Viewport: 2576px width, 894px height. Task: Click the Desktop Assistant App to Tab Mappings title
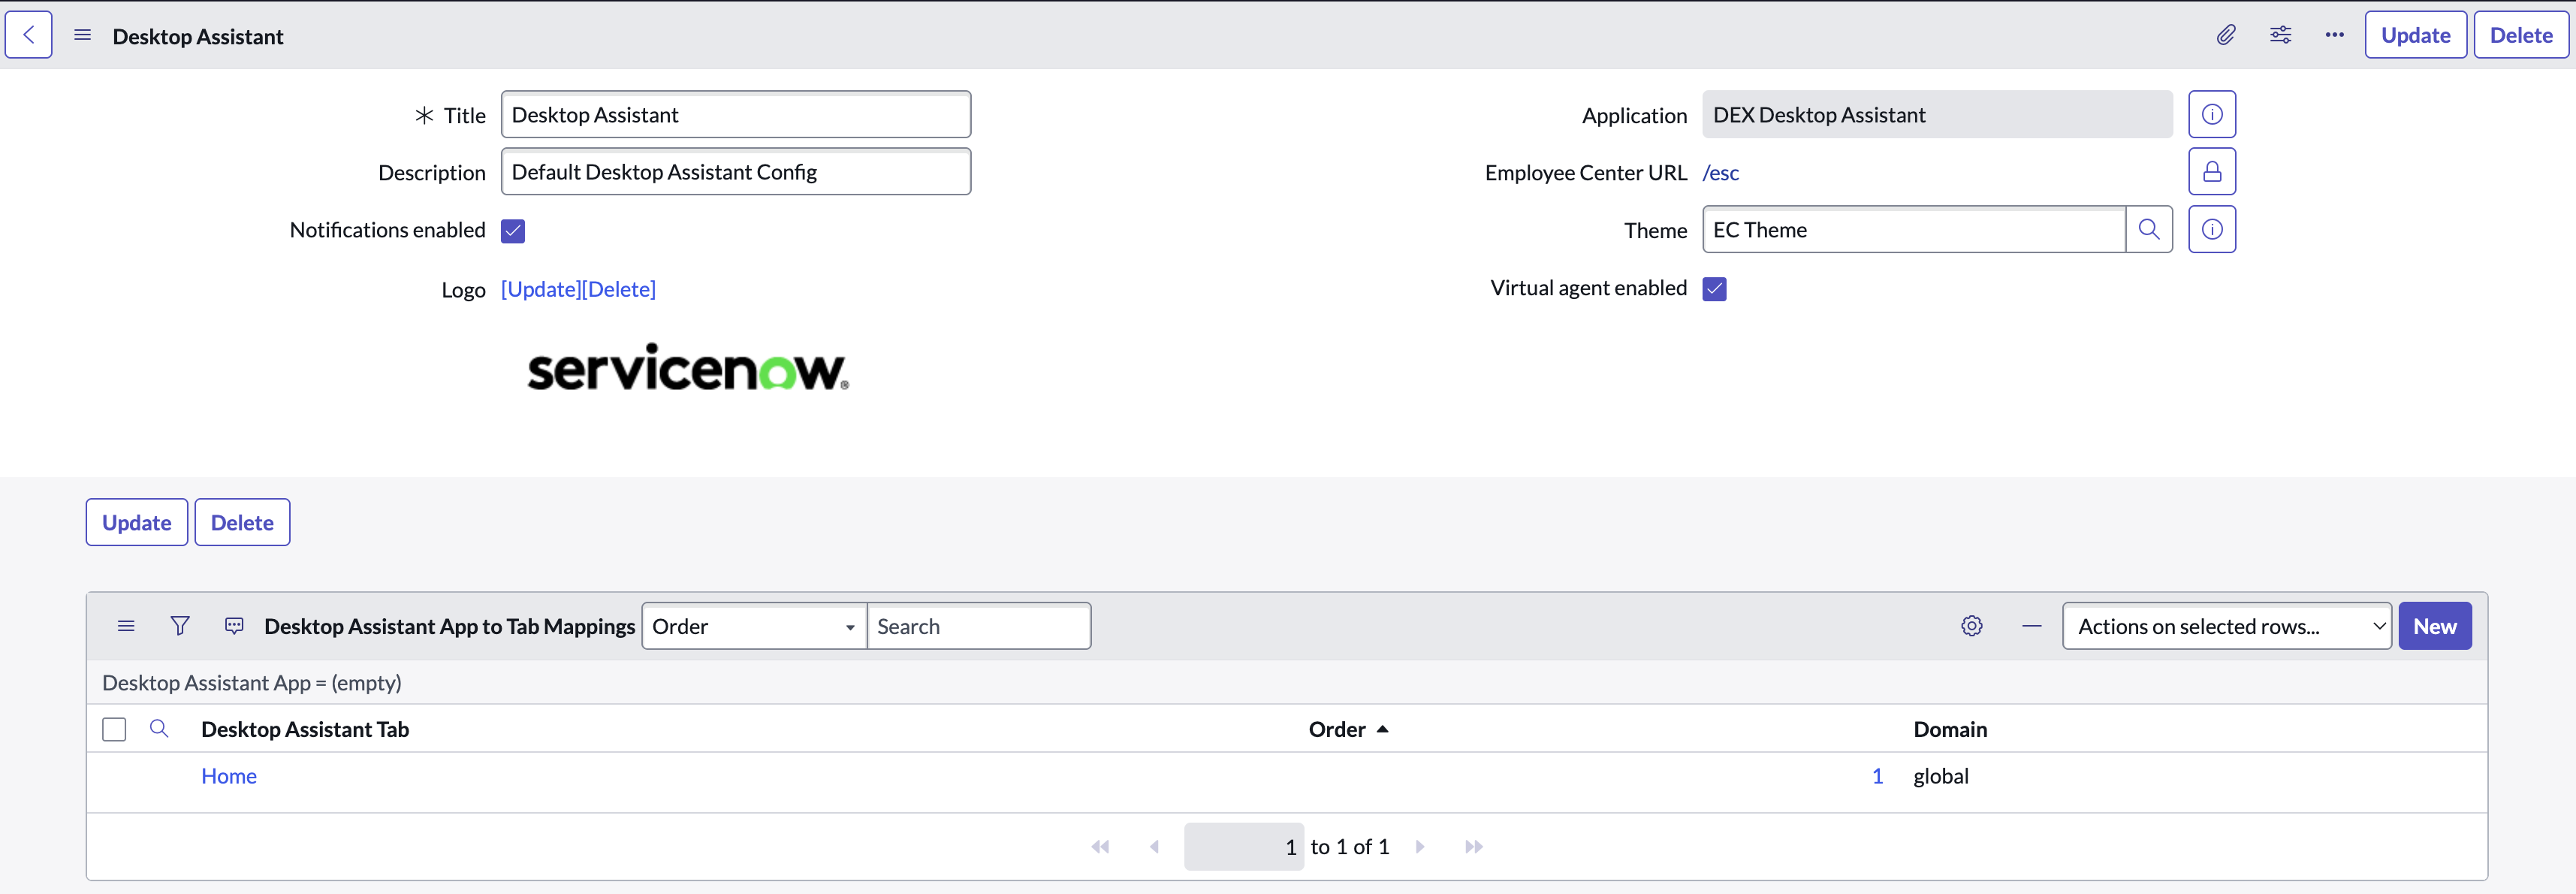pos(449,626)
